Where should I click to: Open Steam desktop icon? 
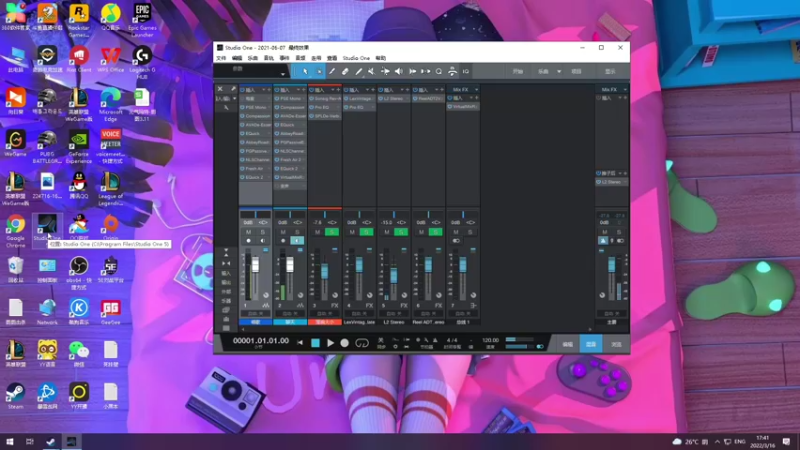[15, 395]
